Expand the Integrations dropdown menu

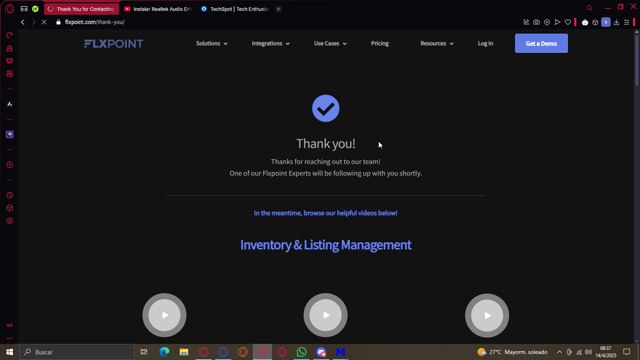pyautogui.click(x=270, y=43)
